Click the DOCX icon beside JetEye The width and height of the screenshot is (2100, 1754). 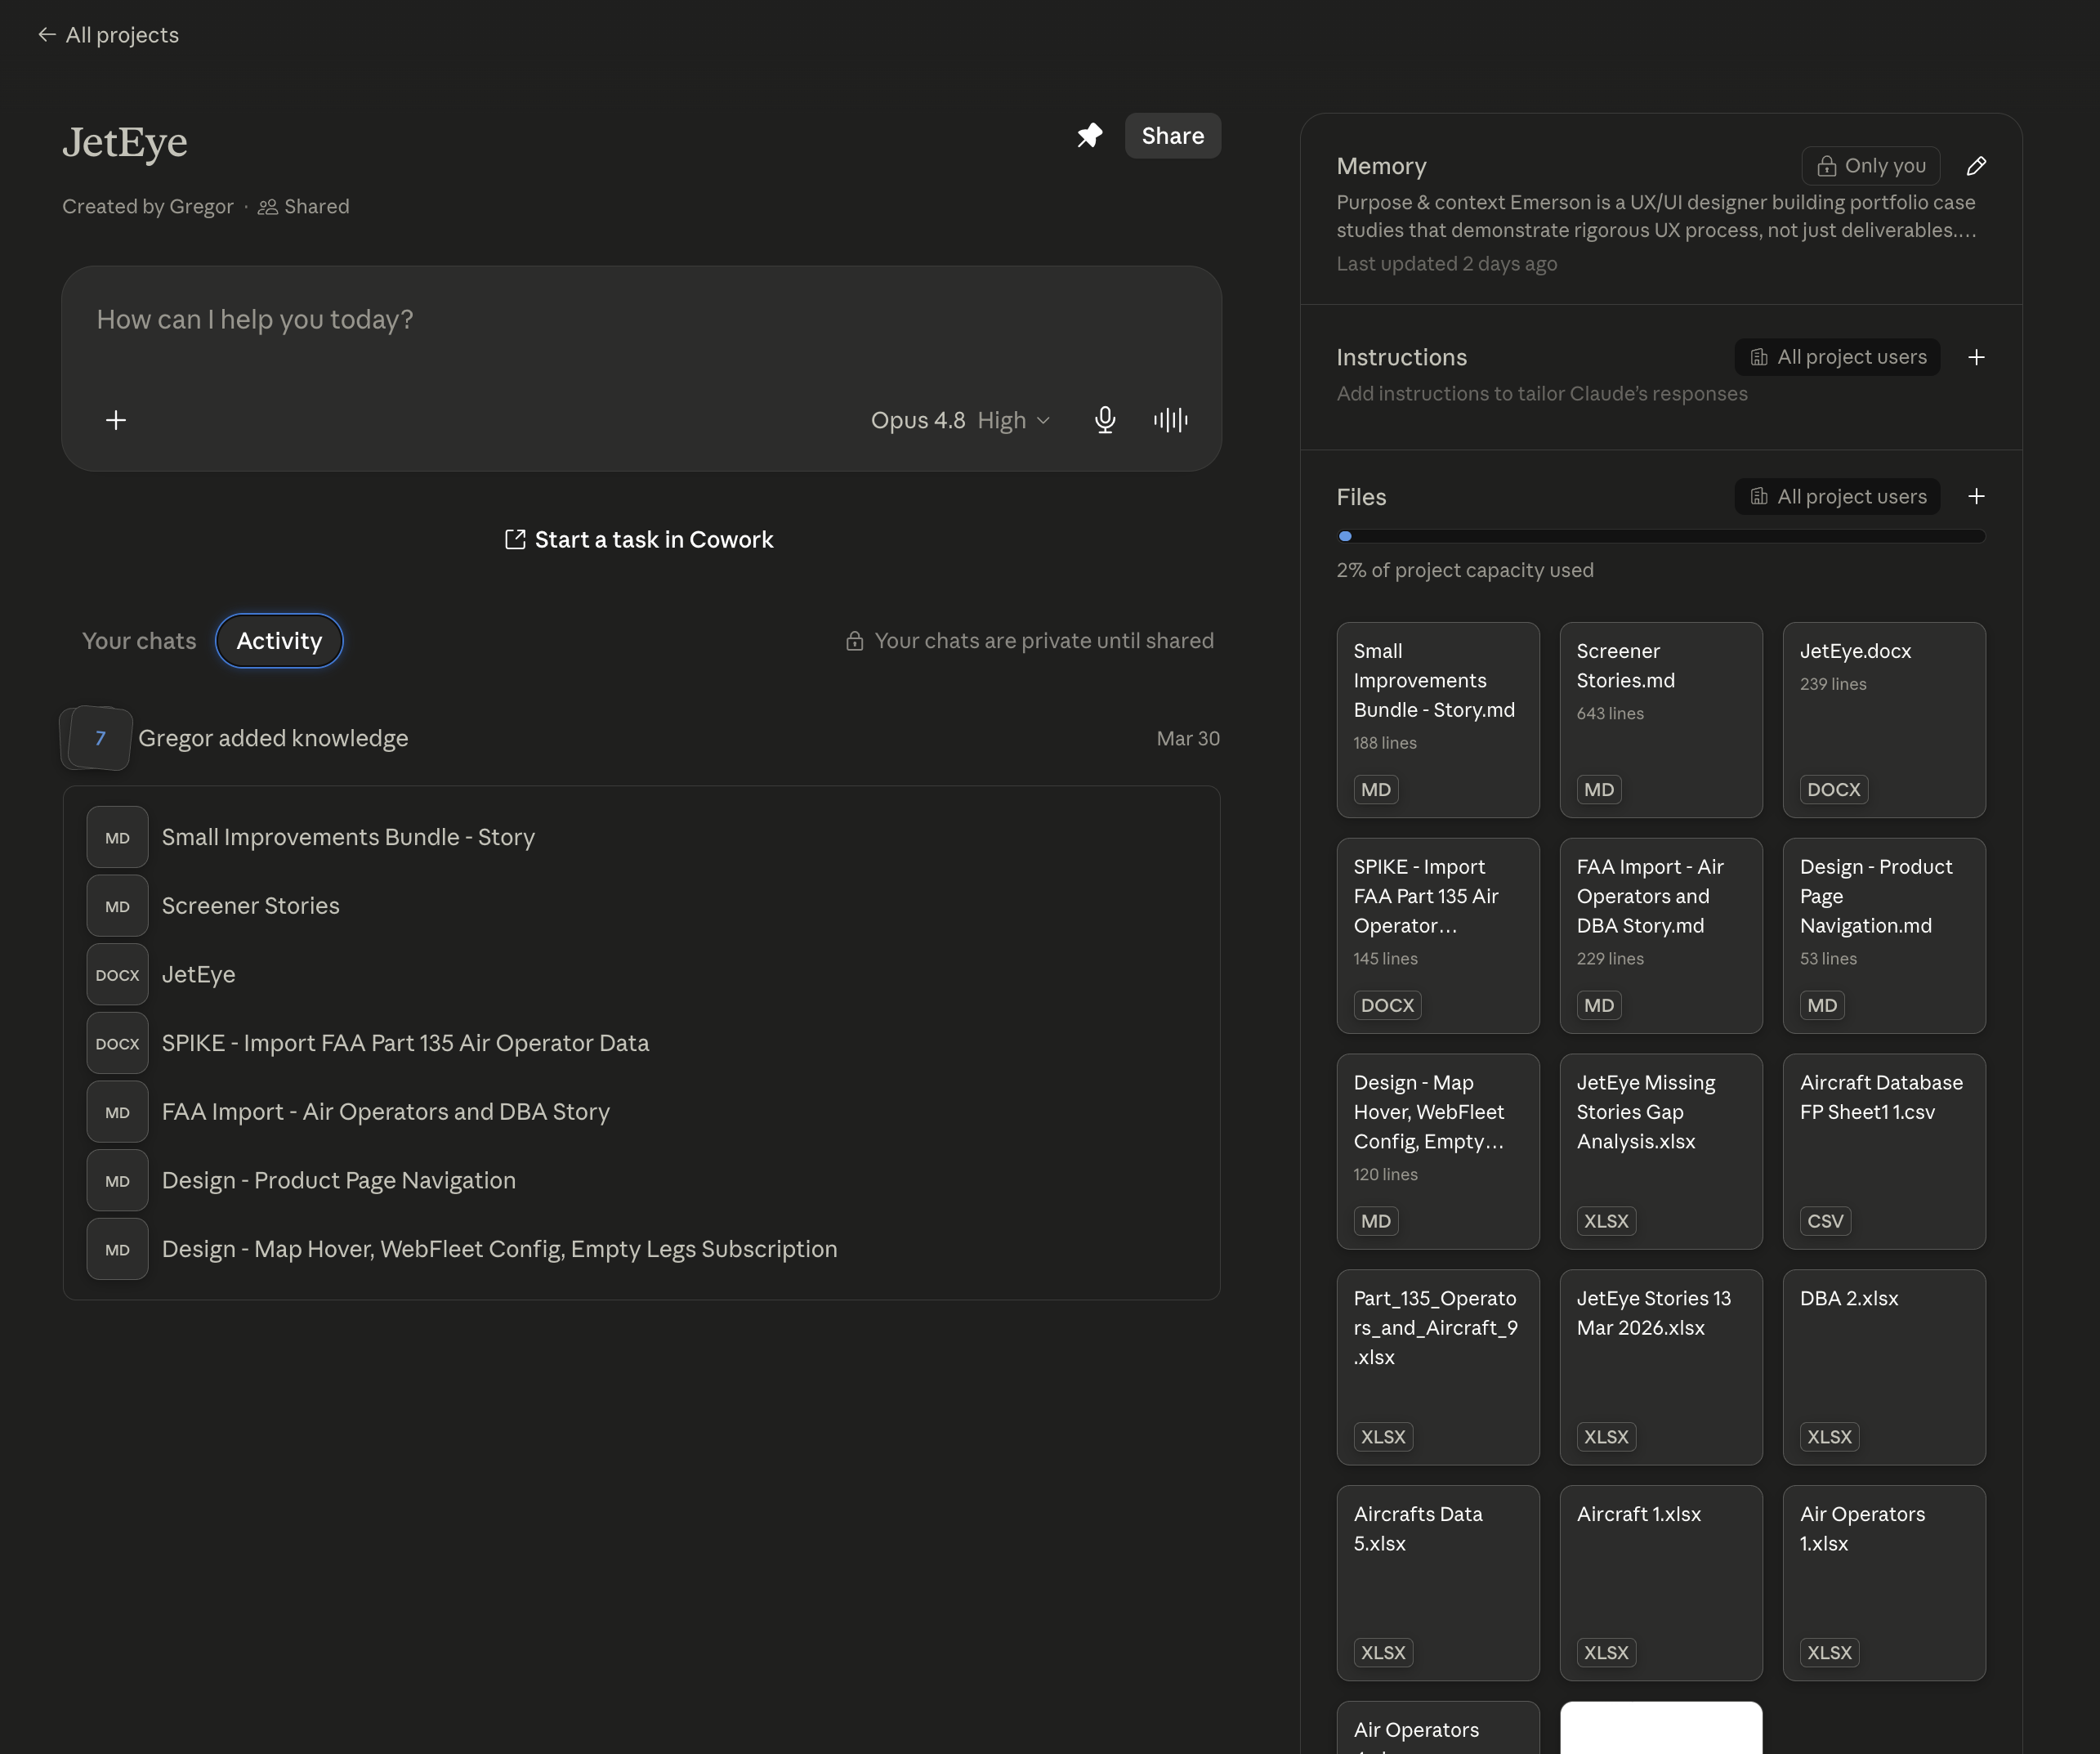click(x=117, y=974)
